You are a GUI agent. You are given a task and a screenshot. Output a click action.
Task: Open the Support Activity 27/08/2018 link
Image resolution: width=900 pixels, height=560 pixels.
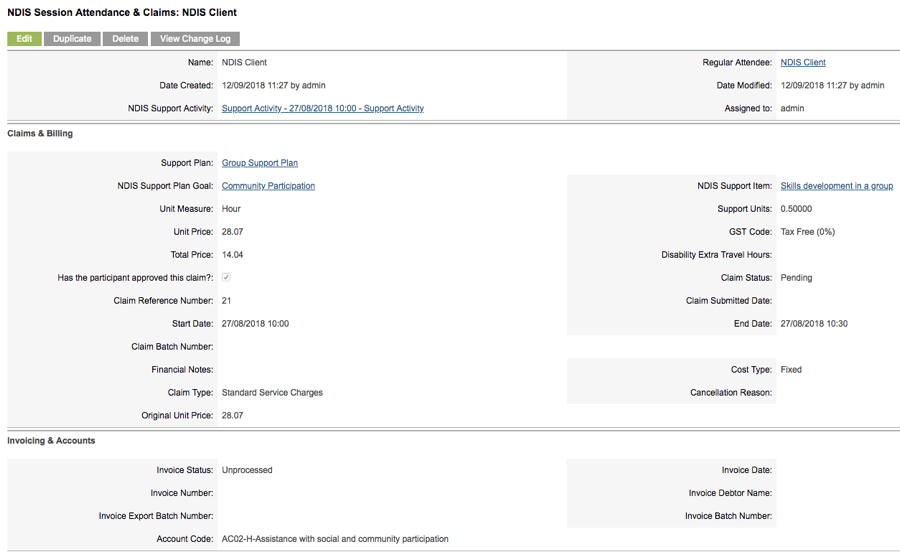point(323,108)
